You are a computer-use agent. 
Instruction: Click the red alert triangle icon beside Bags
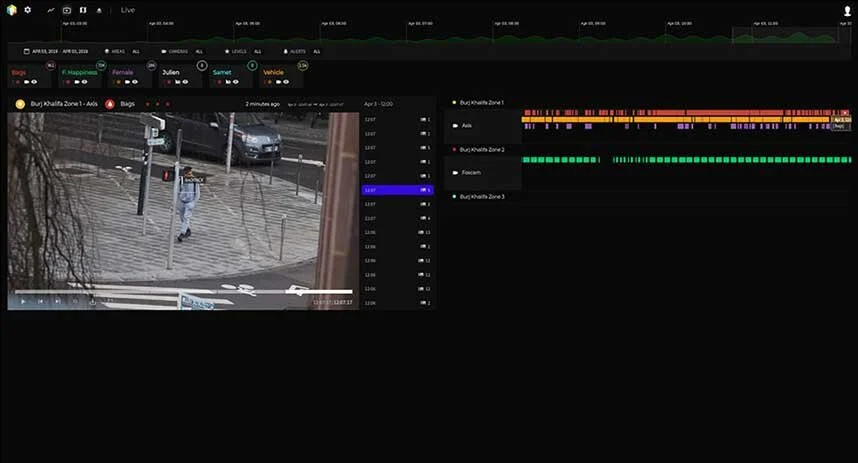tap(109, 104)
